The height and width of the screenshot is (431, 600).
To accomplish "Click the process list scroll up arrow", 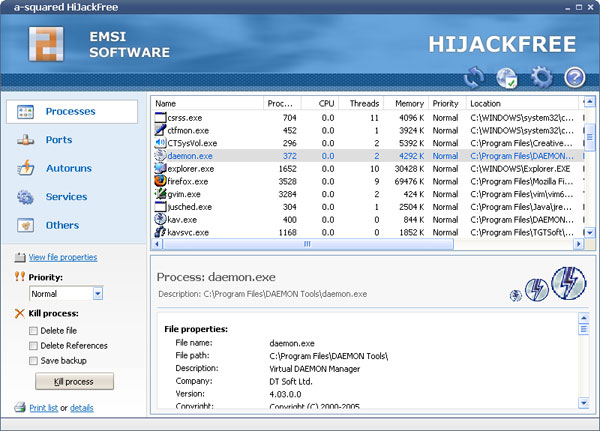I will point(590,102).
